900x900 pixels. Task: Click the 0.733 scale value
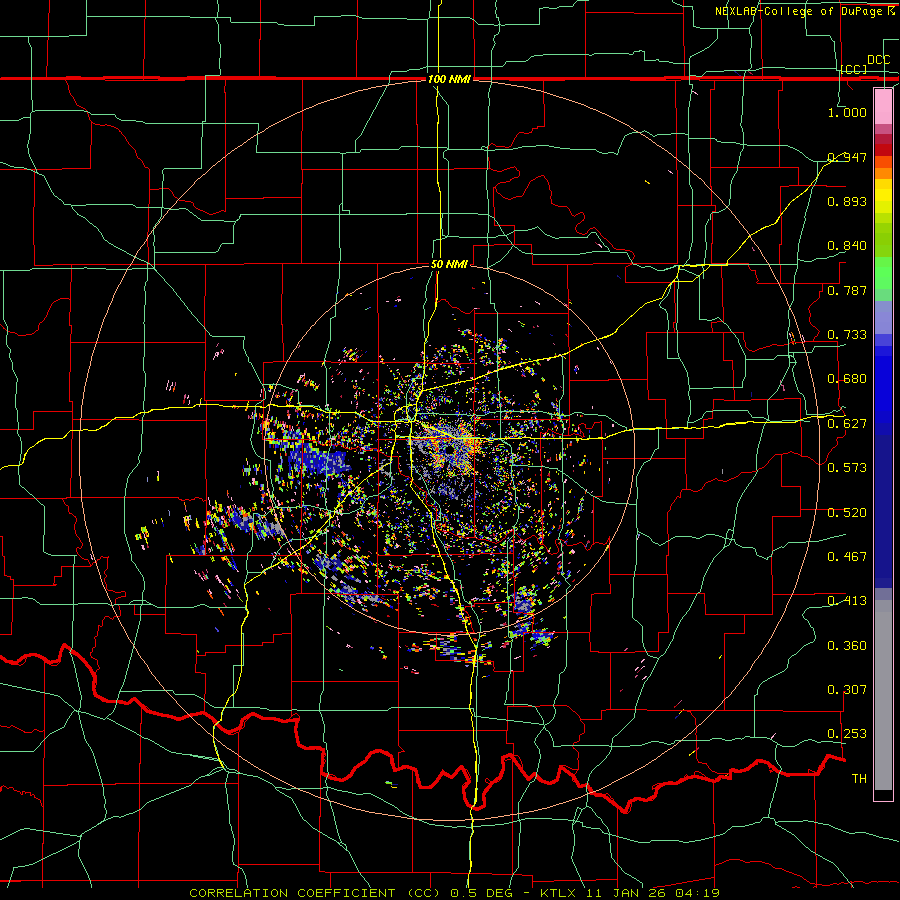[847, 335]
